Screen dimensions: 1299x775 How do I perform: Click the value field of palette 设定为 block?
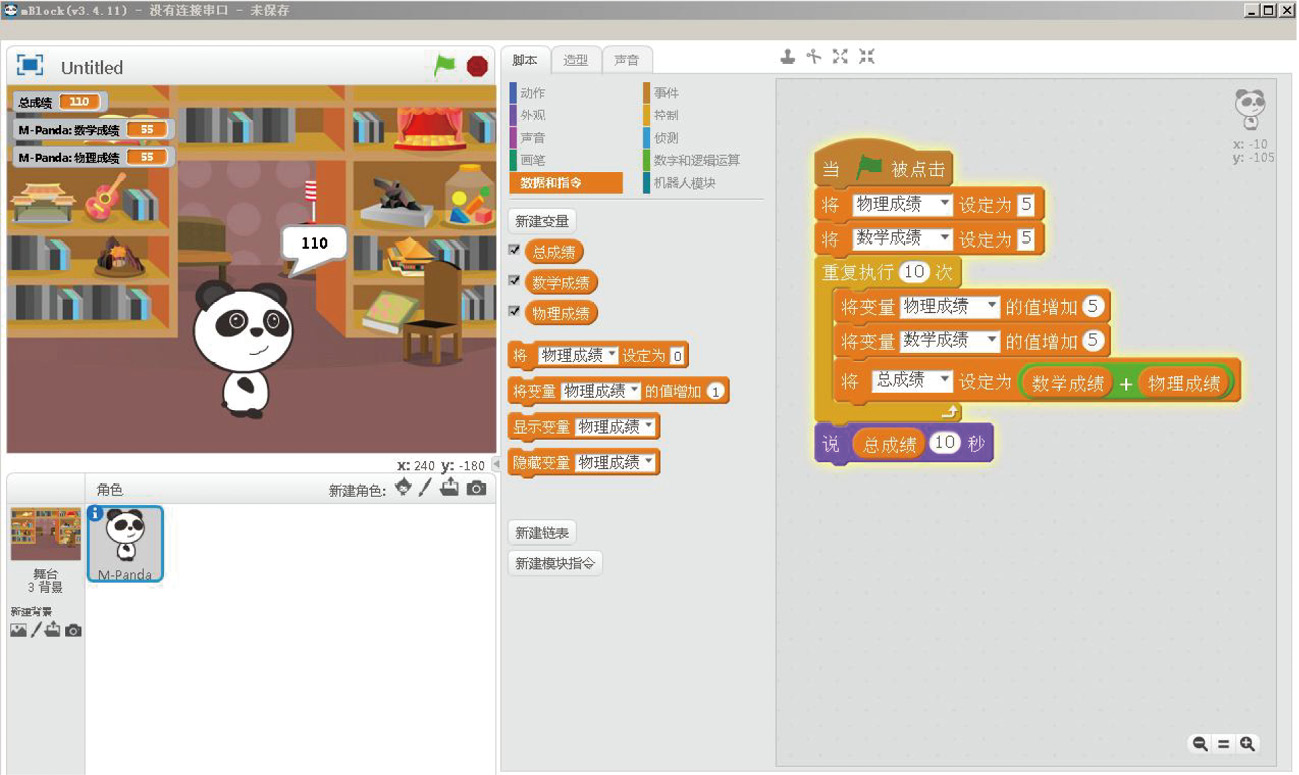coord(677,356)
